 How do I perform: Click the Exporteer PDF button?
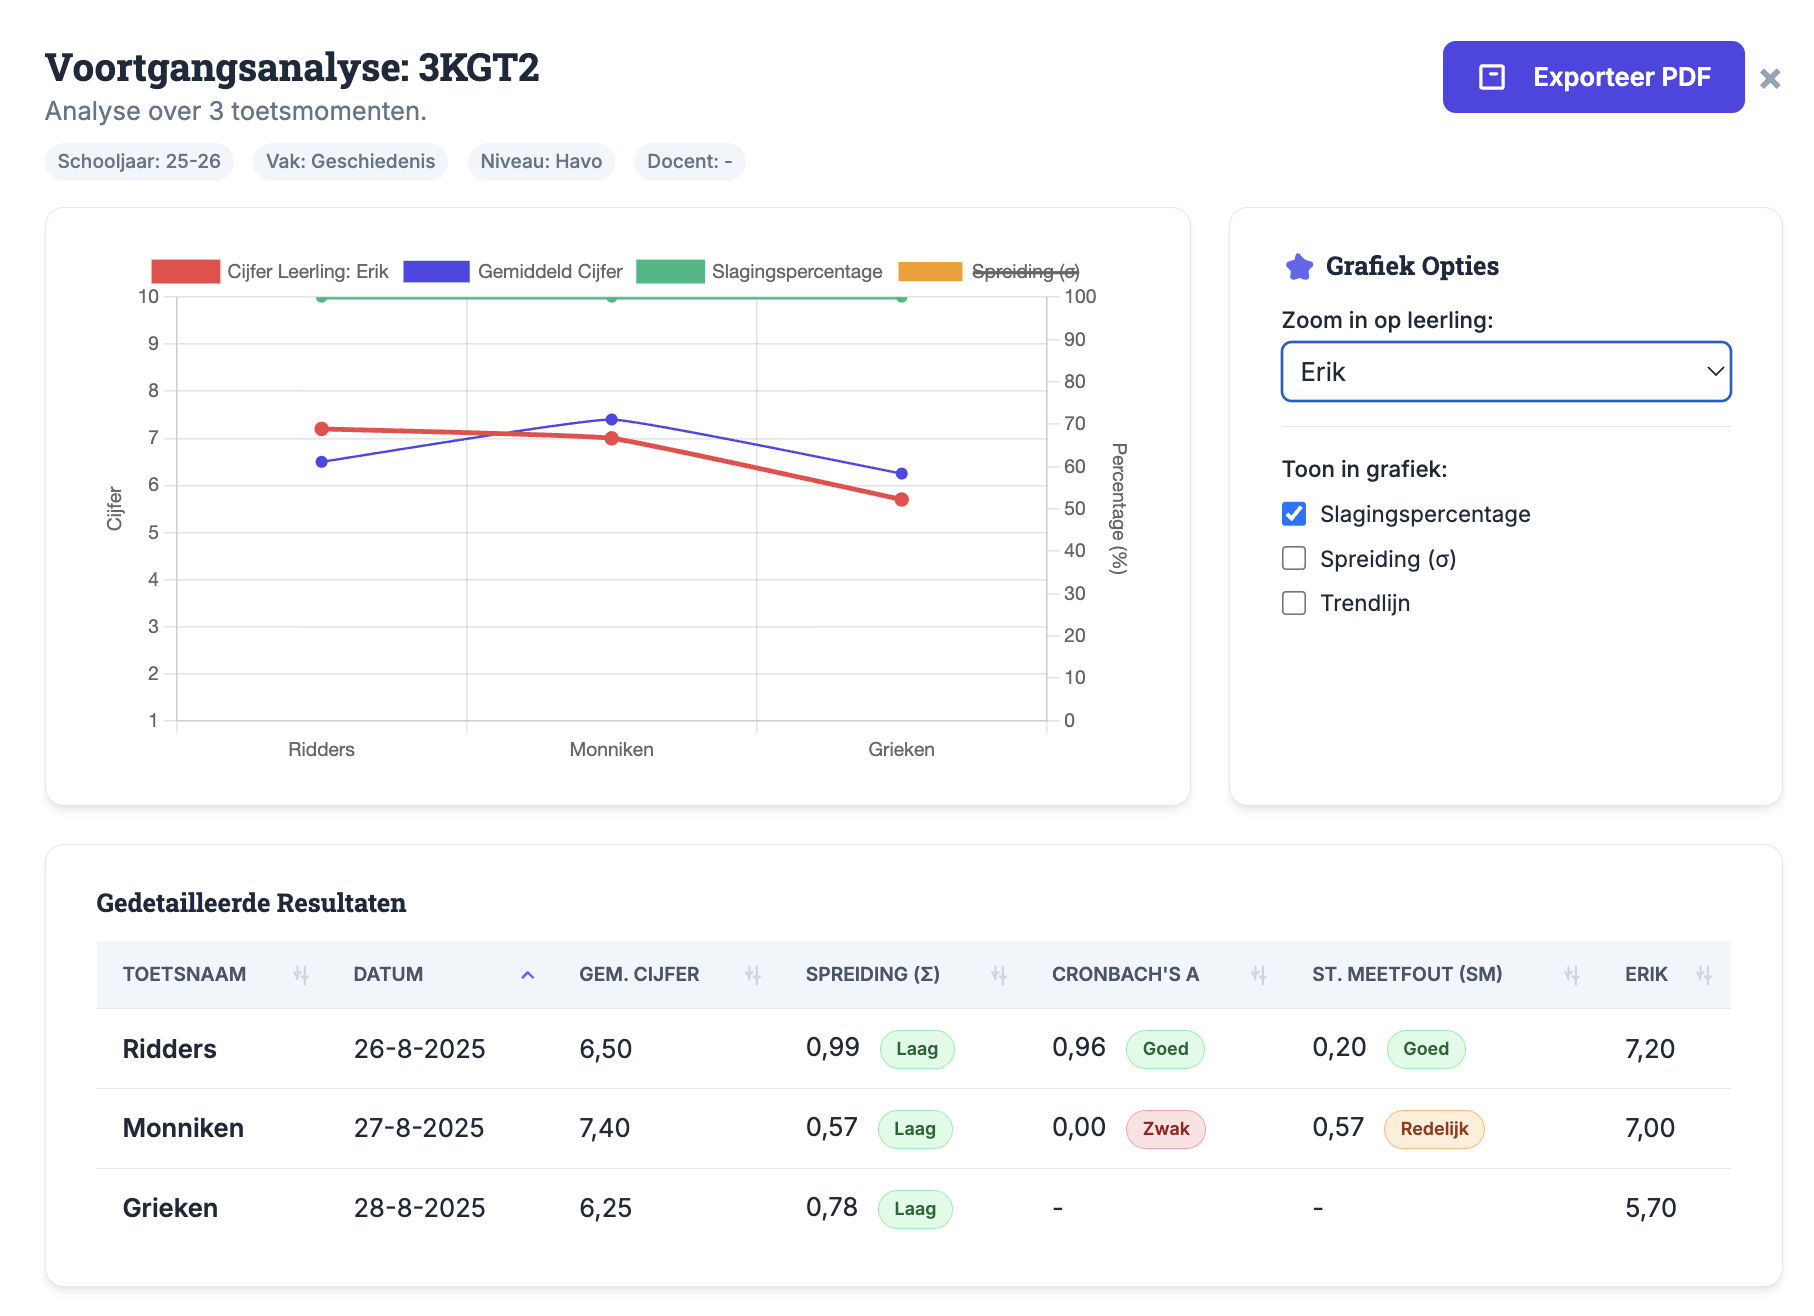click(x=1592, y=77)
